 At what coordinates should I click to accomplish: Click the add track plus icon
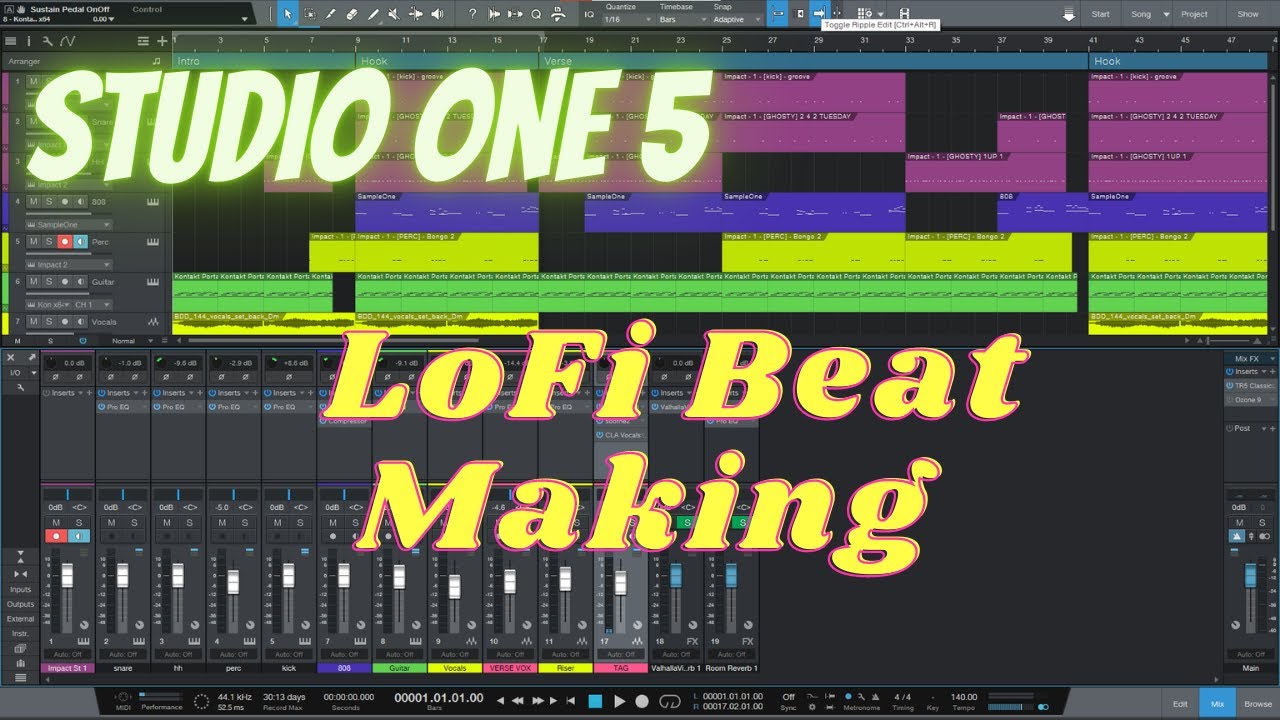point(162,41)
